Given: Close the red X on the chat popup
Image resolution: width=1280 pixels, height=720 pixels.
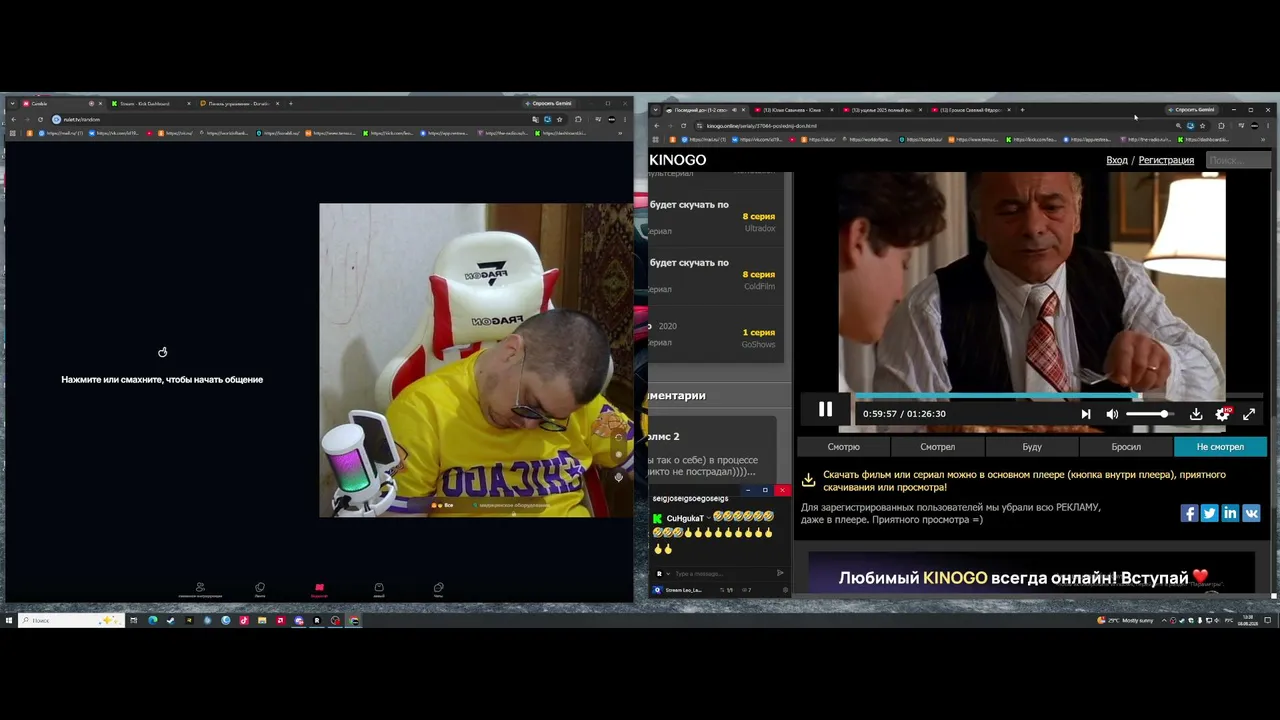Looking at the screenshot, I should click(x=782, y=490).
